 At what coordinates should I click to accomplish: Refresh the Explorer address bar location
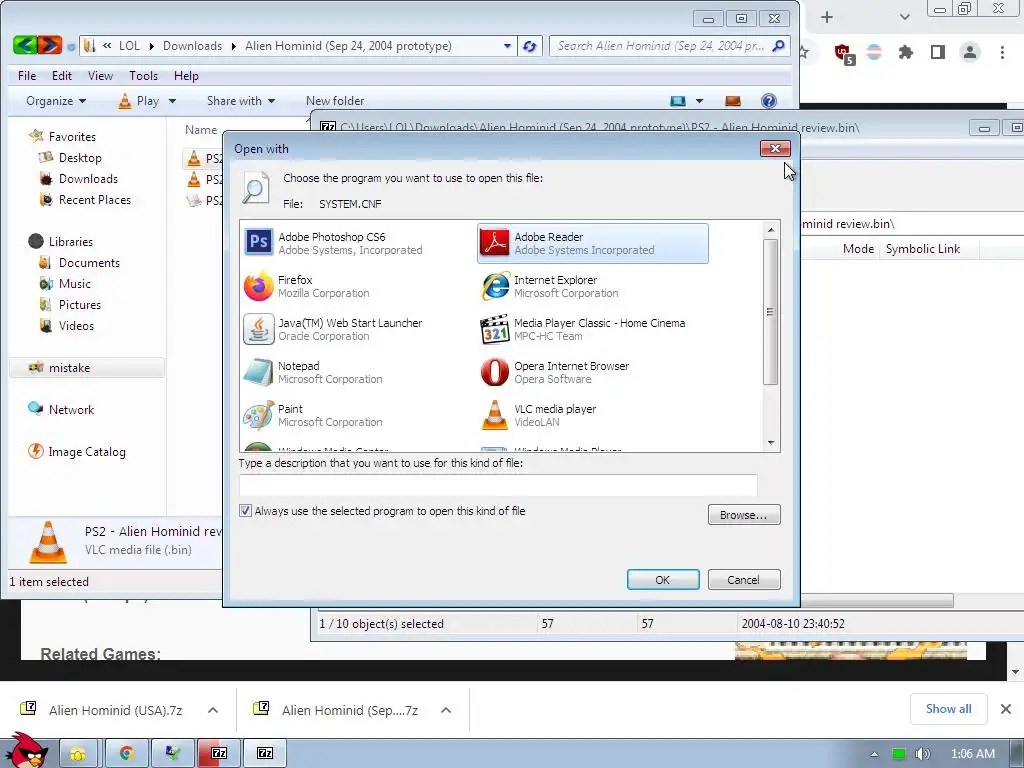530,46
